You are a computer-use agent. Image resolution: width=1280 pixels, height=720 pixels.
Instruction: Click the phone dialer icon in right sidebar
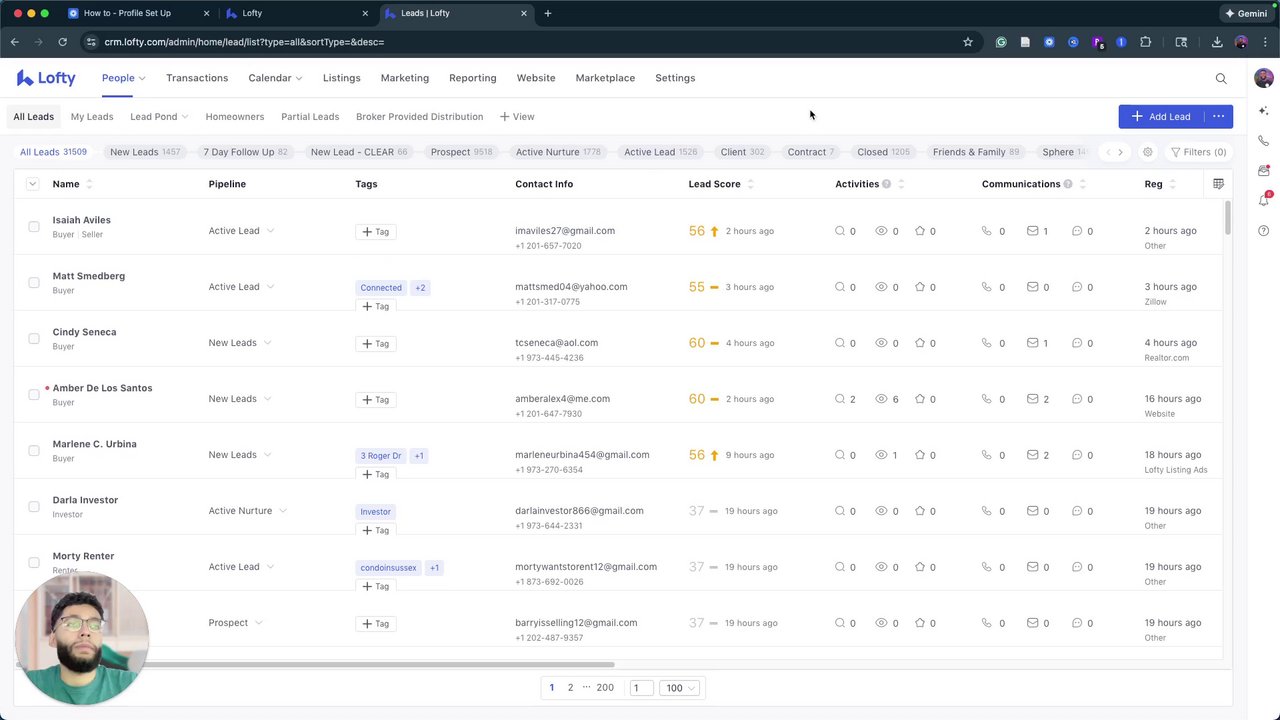coord(1264,141)
